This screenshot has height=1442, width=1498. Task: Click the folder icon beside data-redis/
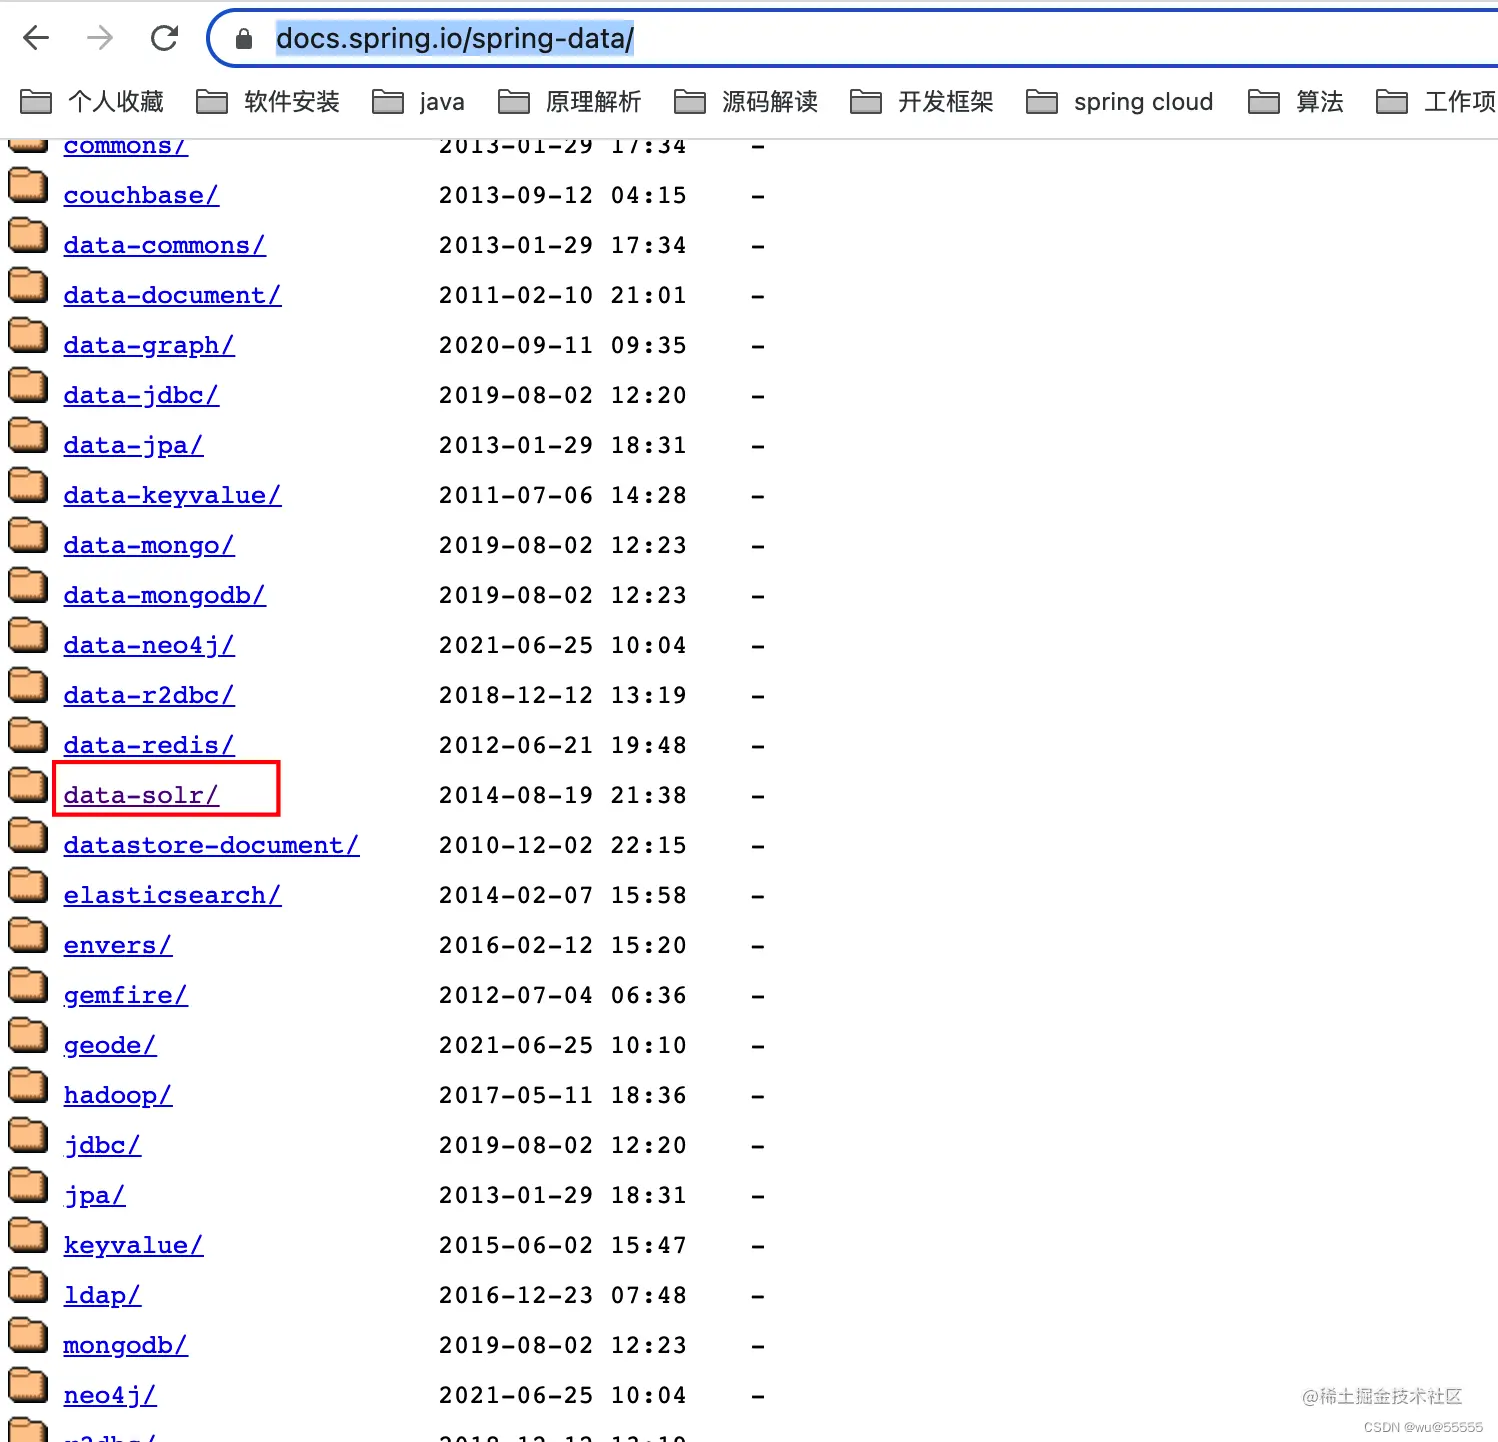point(28,735)
